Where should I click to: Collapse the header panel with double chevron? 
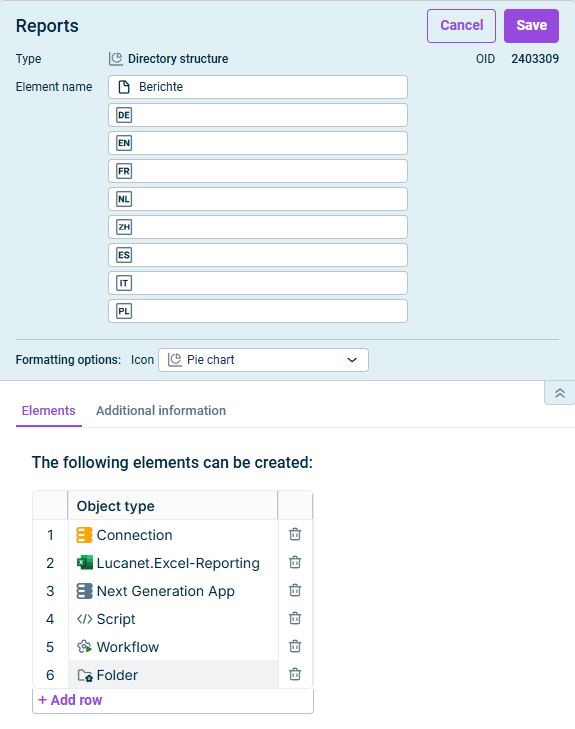click(x=560, y=393)
